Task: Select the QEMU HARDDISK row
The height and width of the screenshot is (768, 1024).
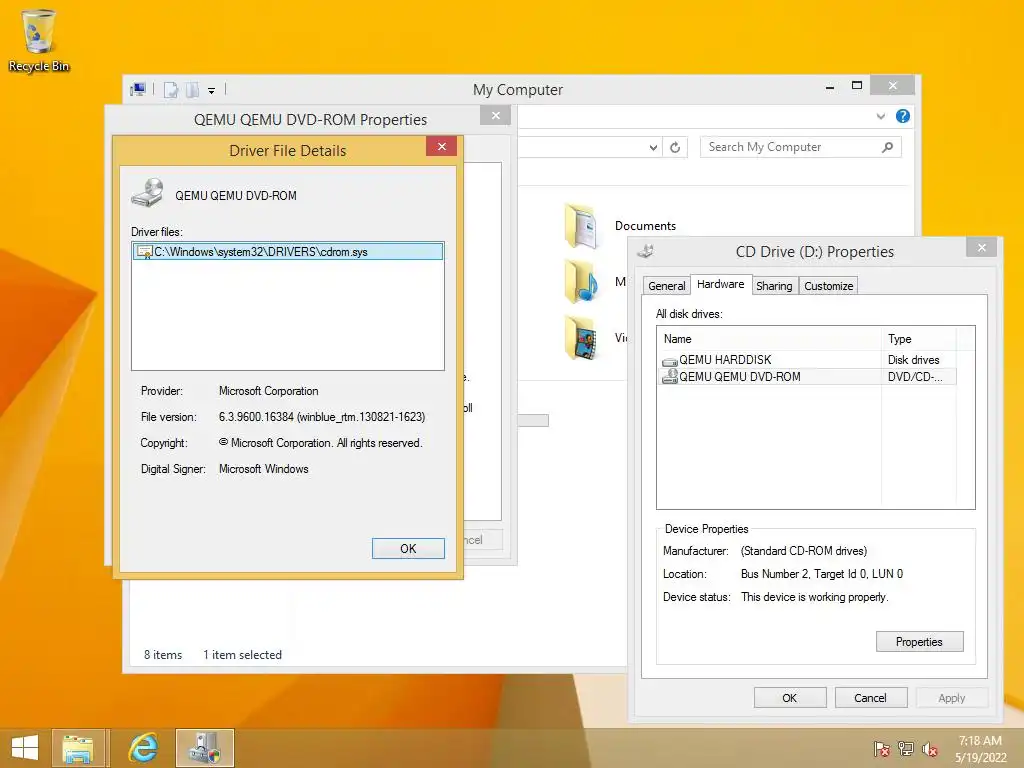Action: [807, 360]
